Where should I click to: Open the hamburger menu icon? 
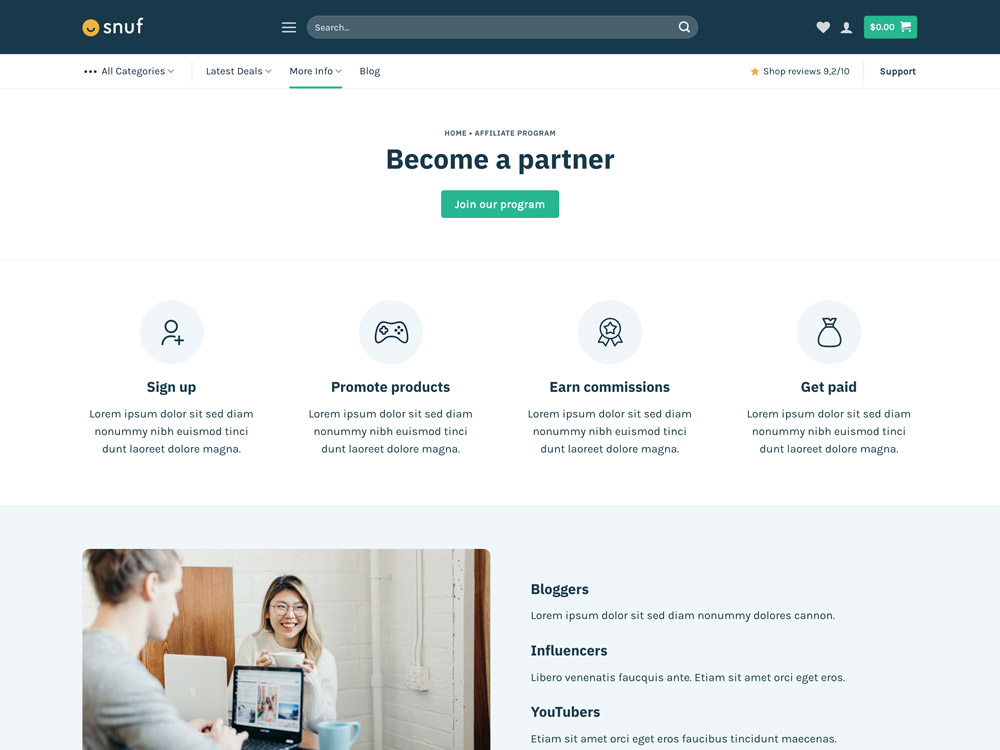(289, 27)
